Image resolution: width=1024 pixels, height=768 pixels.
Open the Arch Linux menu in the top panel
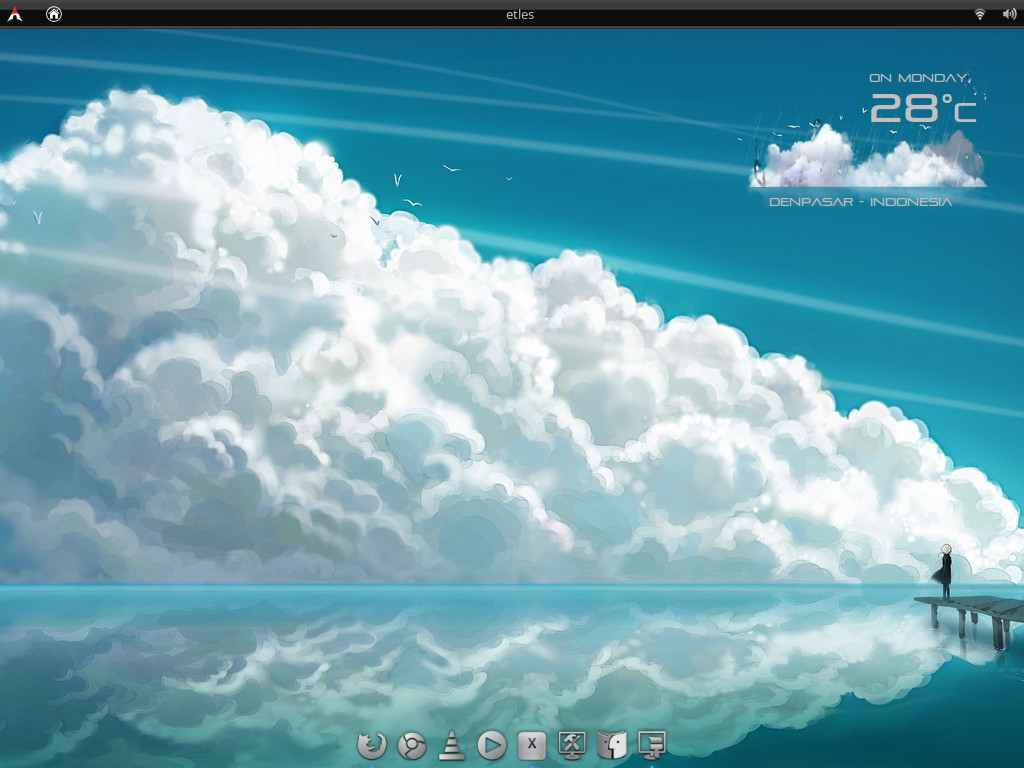point(14,14)
